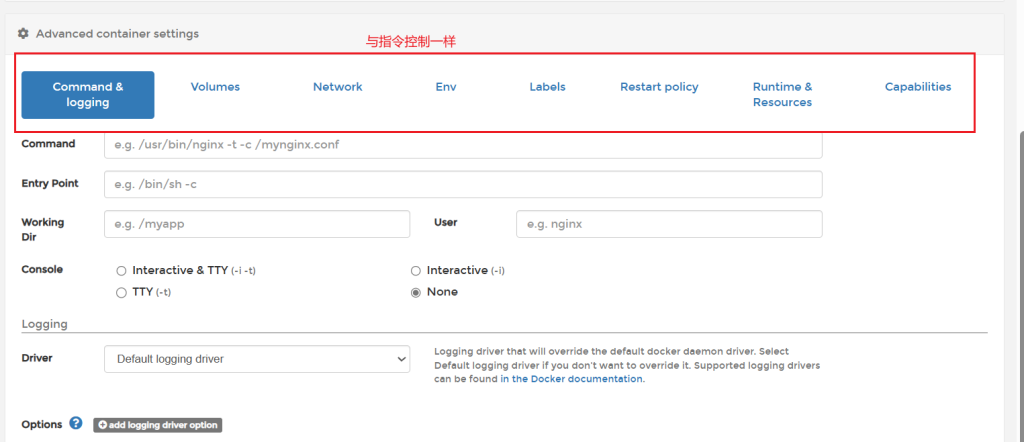Open the logging Driver dropdown
The height and width of the screenshot is (442, 1024).
tap(257, 359)
